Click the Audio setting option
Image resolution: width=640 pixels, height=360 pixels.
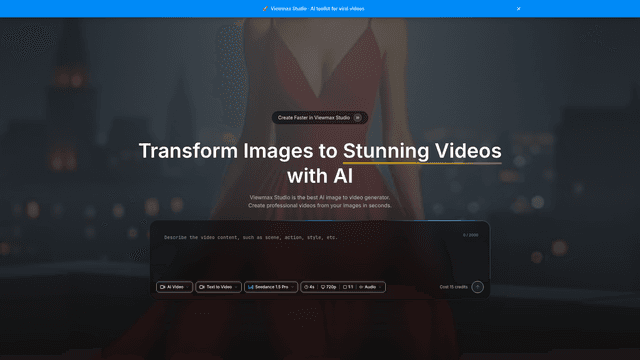[x=368, y=287]
